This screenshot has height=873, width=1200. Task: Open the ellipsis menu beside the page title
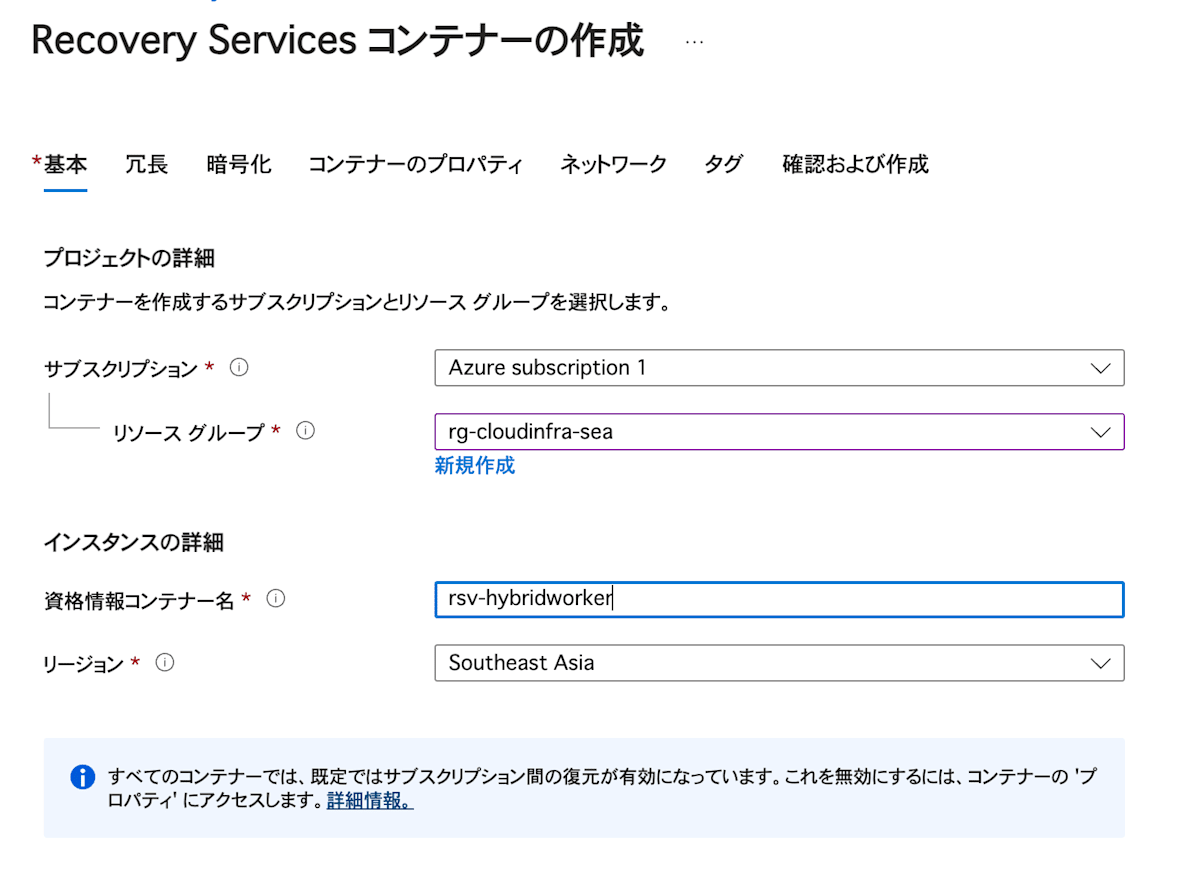694,43
